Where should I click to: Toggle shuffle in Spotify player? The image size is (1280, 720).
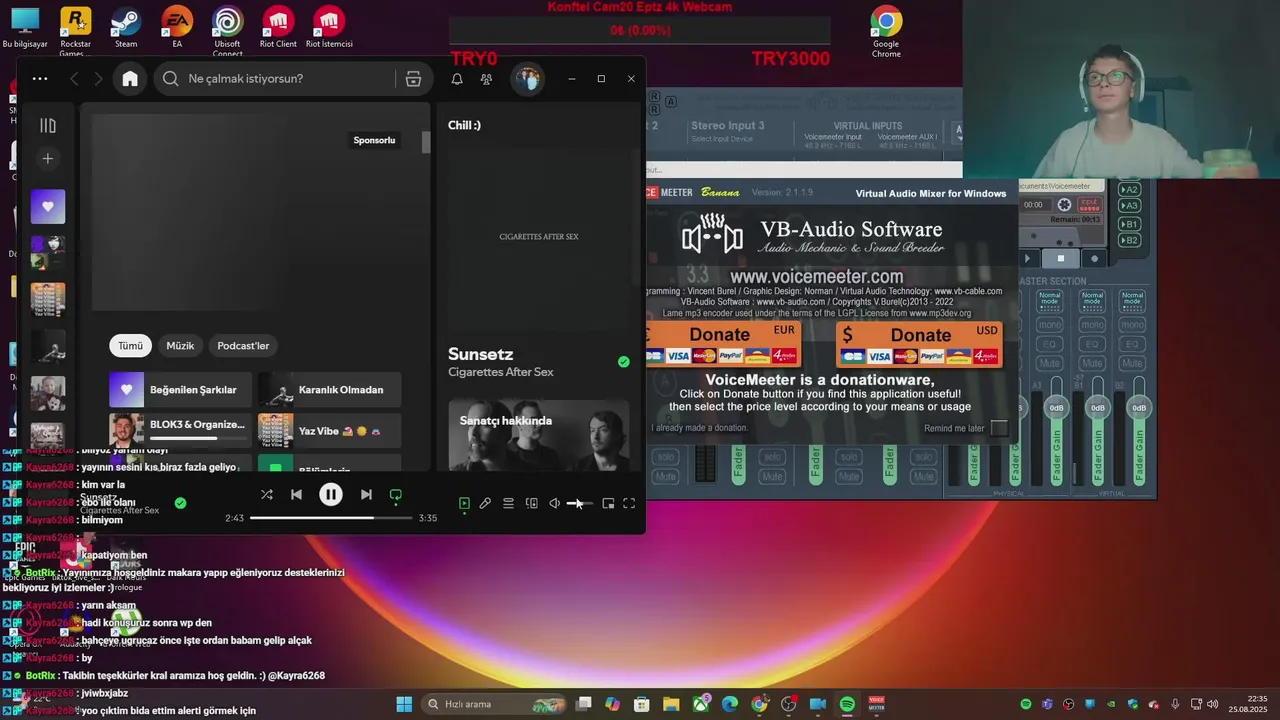click(x=267, y=495)
